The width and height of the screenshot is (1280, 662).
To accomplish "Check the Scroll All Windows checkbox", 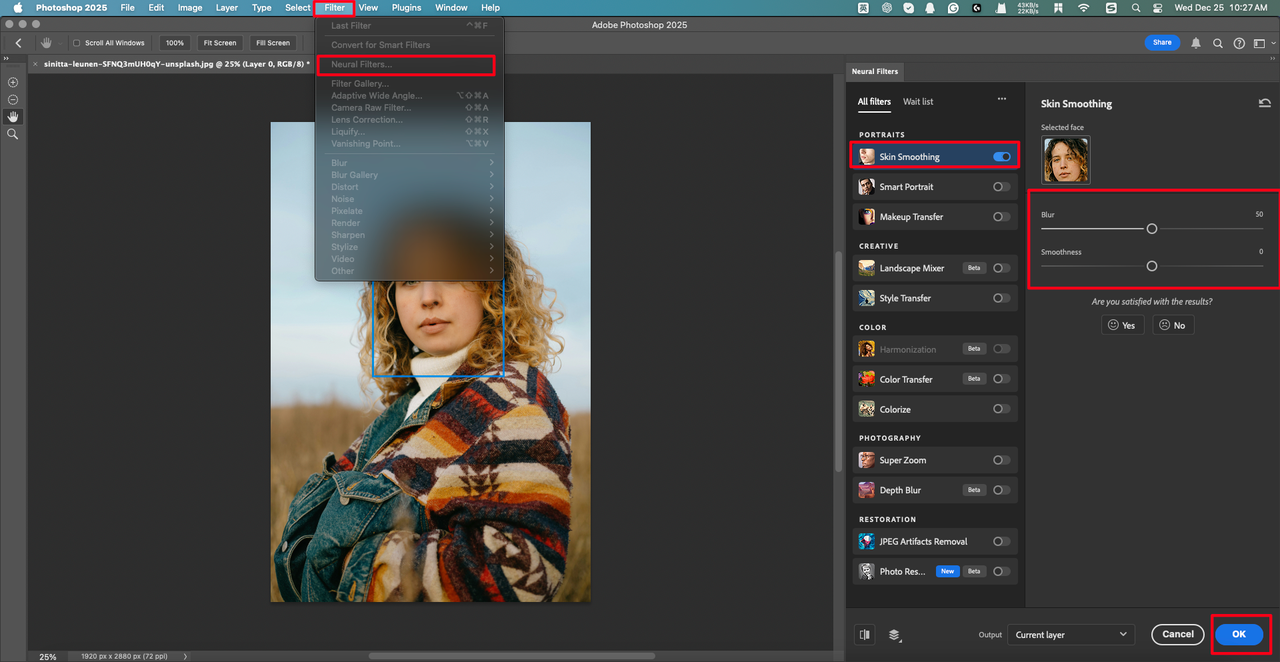I will pos(77,43).
